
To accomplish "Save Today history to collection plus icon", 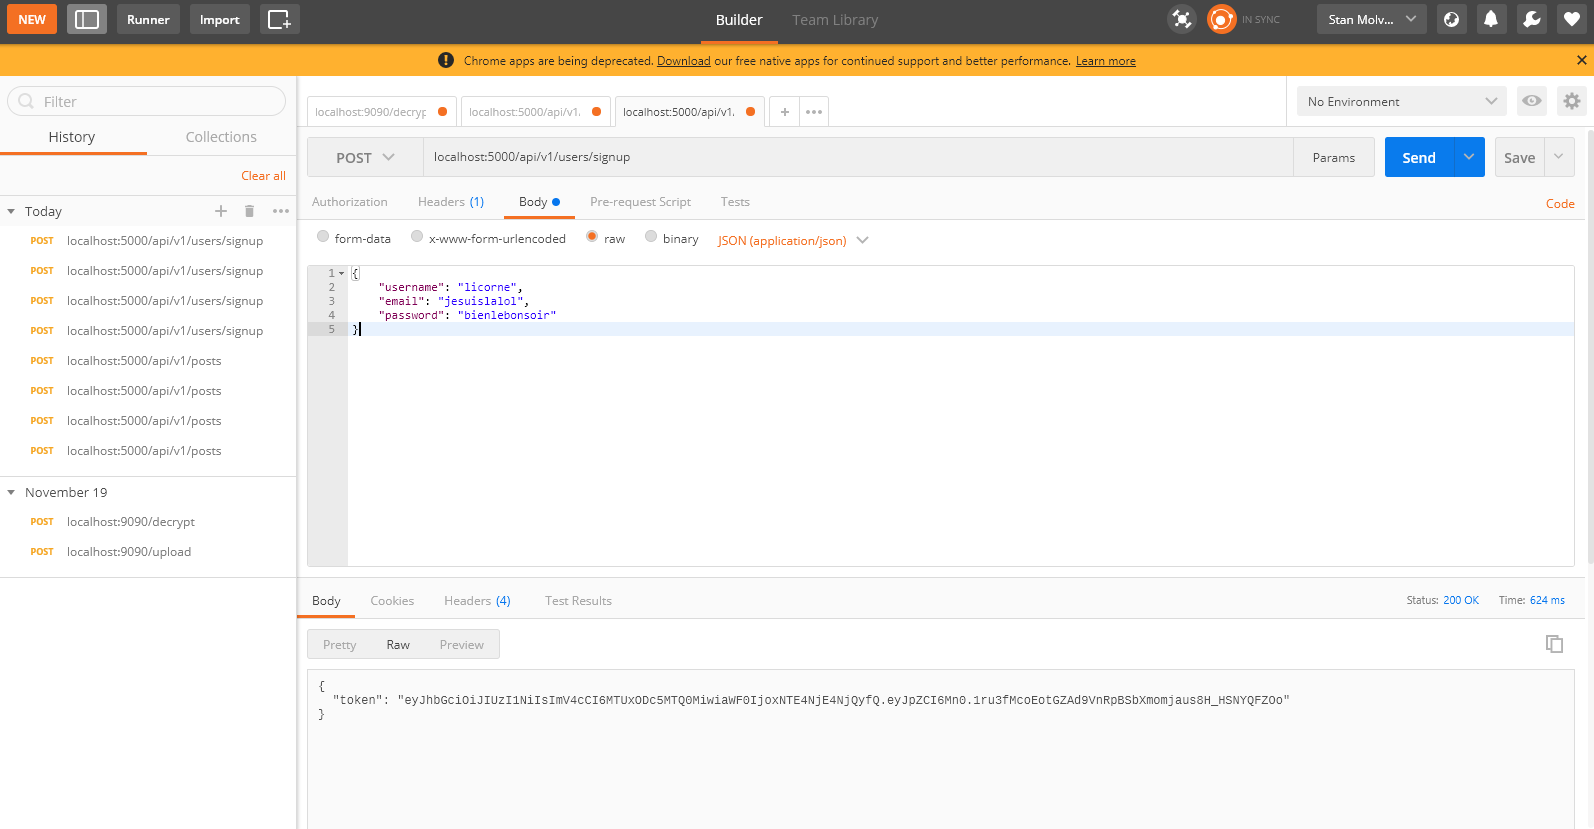I will point(221,211).
